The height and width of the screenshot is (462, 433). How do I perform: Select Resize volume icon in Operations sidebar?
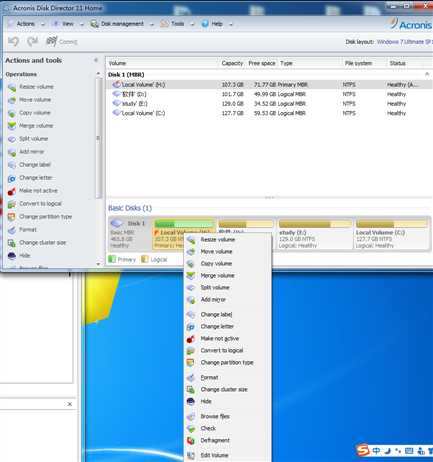[12, 87]
